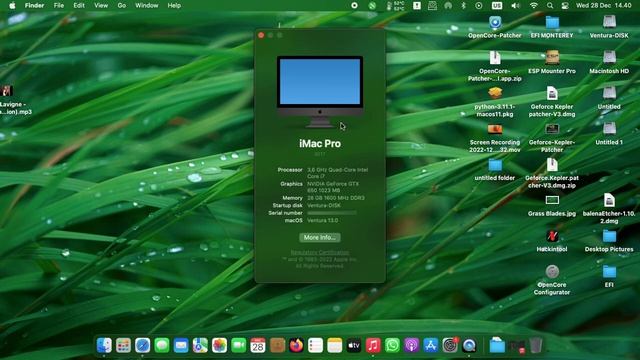Click the screen recording stop icon in menu bar
The height and width of the screenshot is (360, 640).
point(354,6)
